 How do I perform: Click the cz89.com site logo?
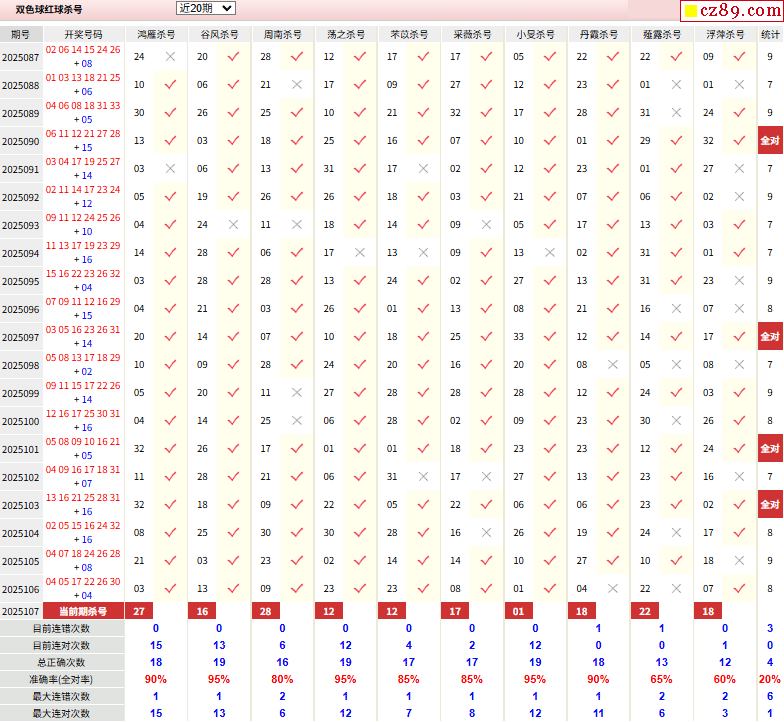pyautogui.click(x=730, y=12)
